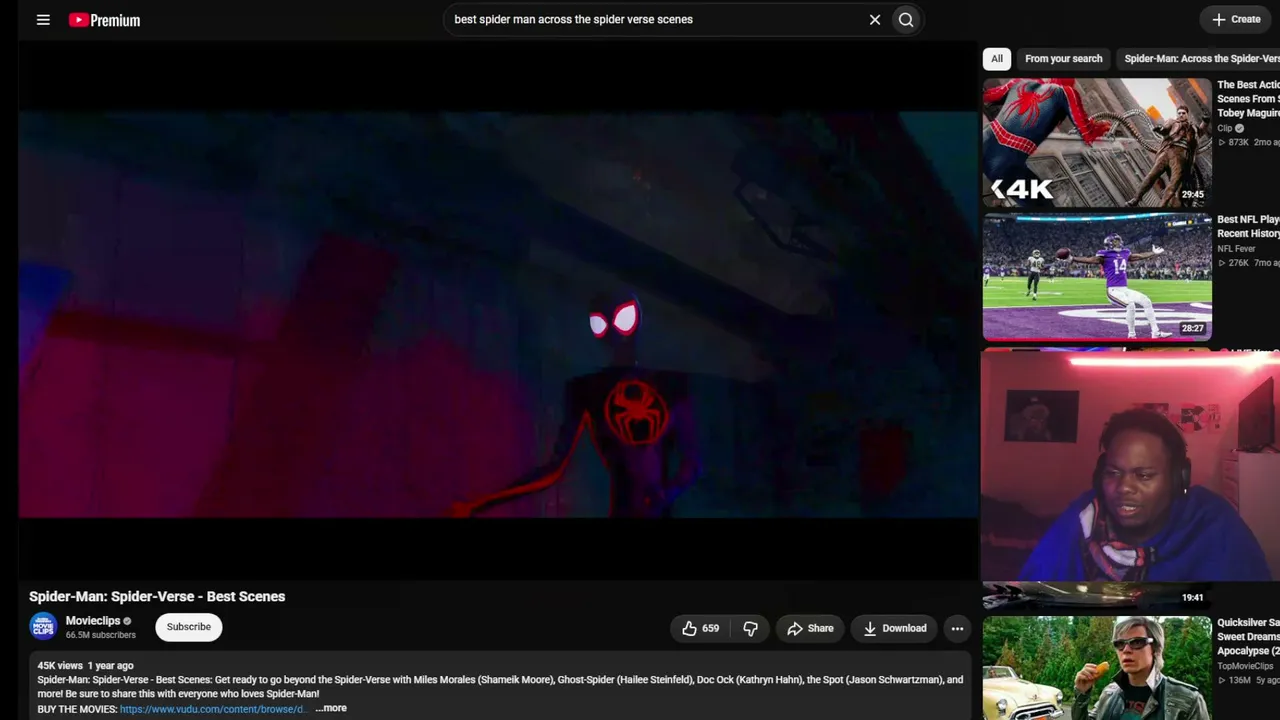
Task: Open the Movieclips channel avatar
Action: [x=43, y=627]
